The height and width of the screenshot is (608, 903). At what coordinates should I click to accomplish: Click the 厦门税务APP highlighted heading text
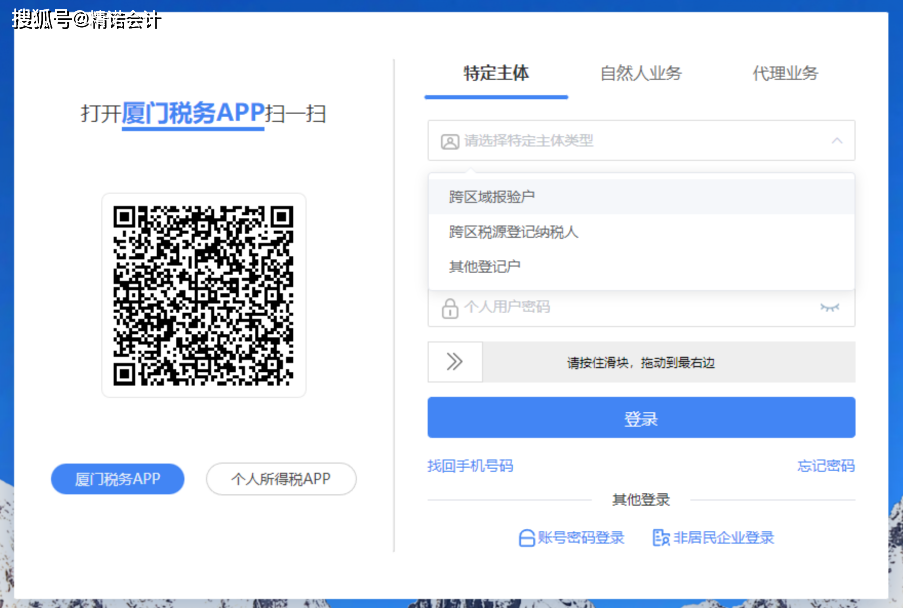coord(193,113)
